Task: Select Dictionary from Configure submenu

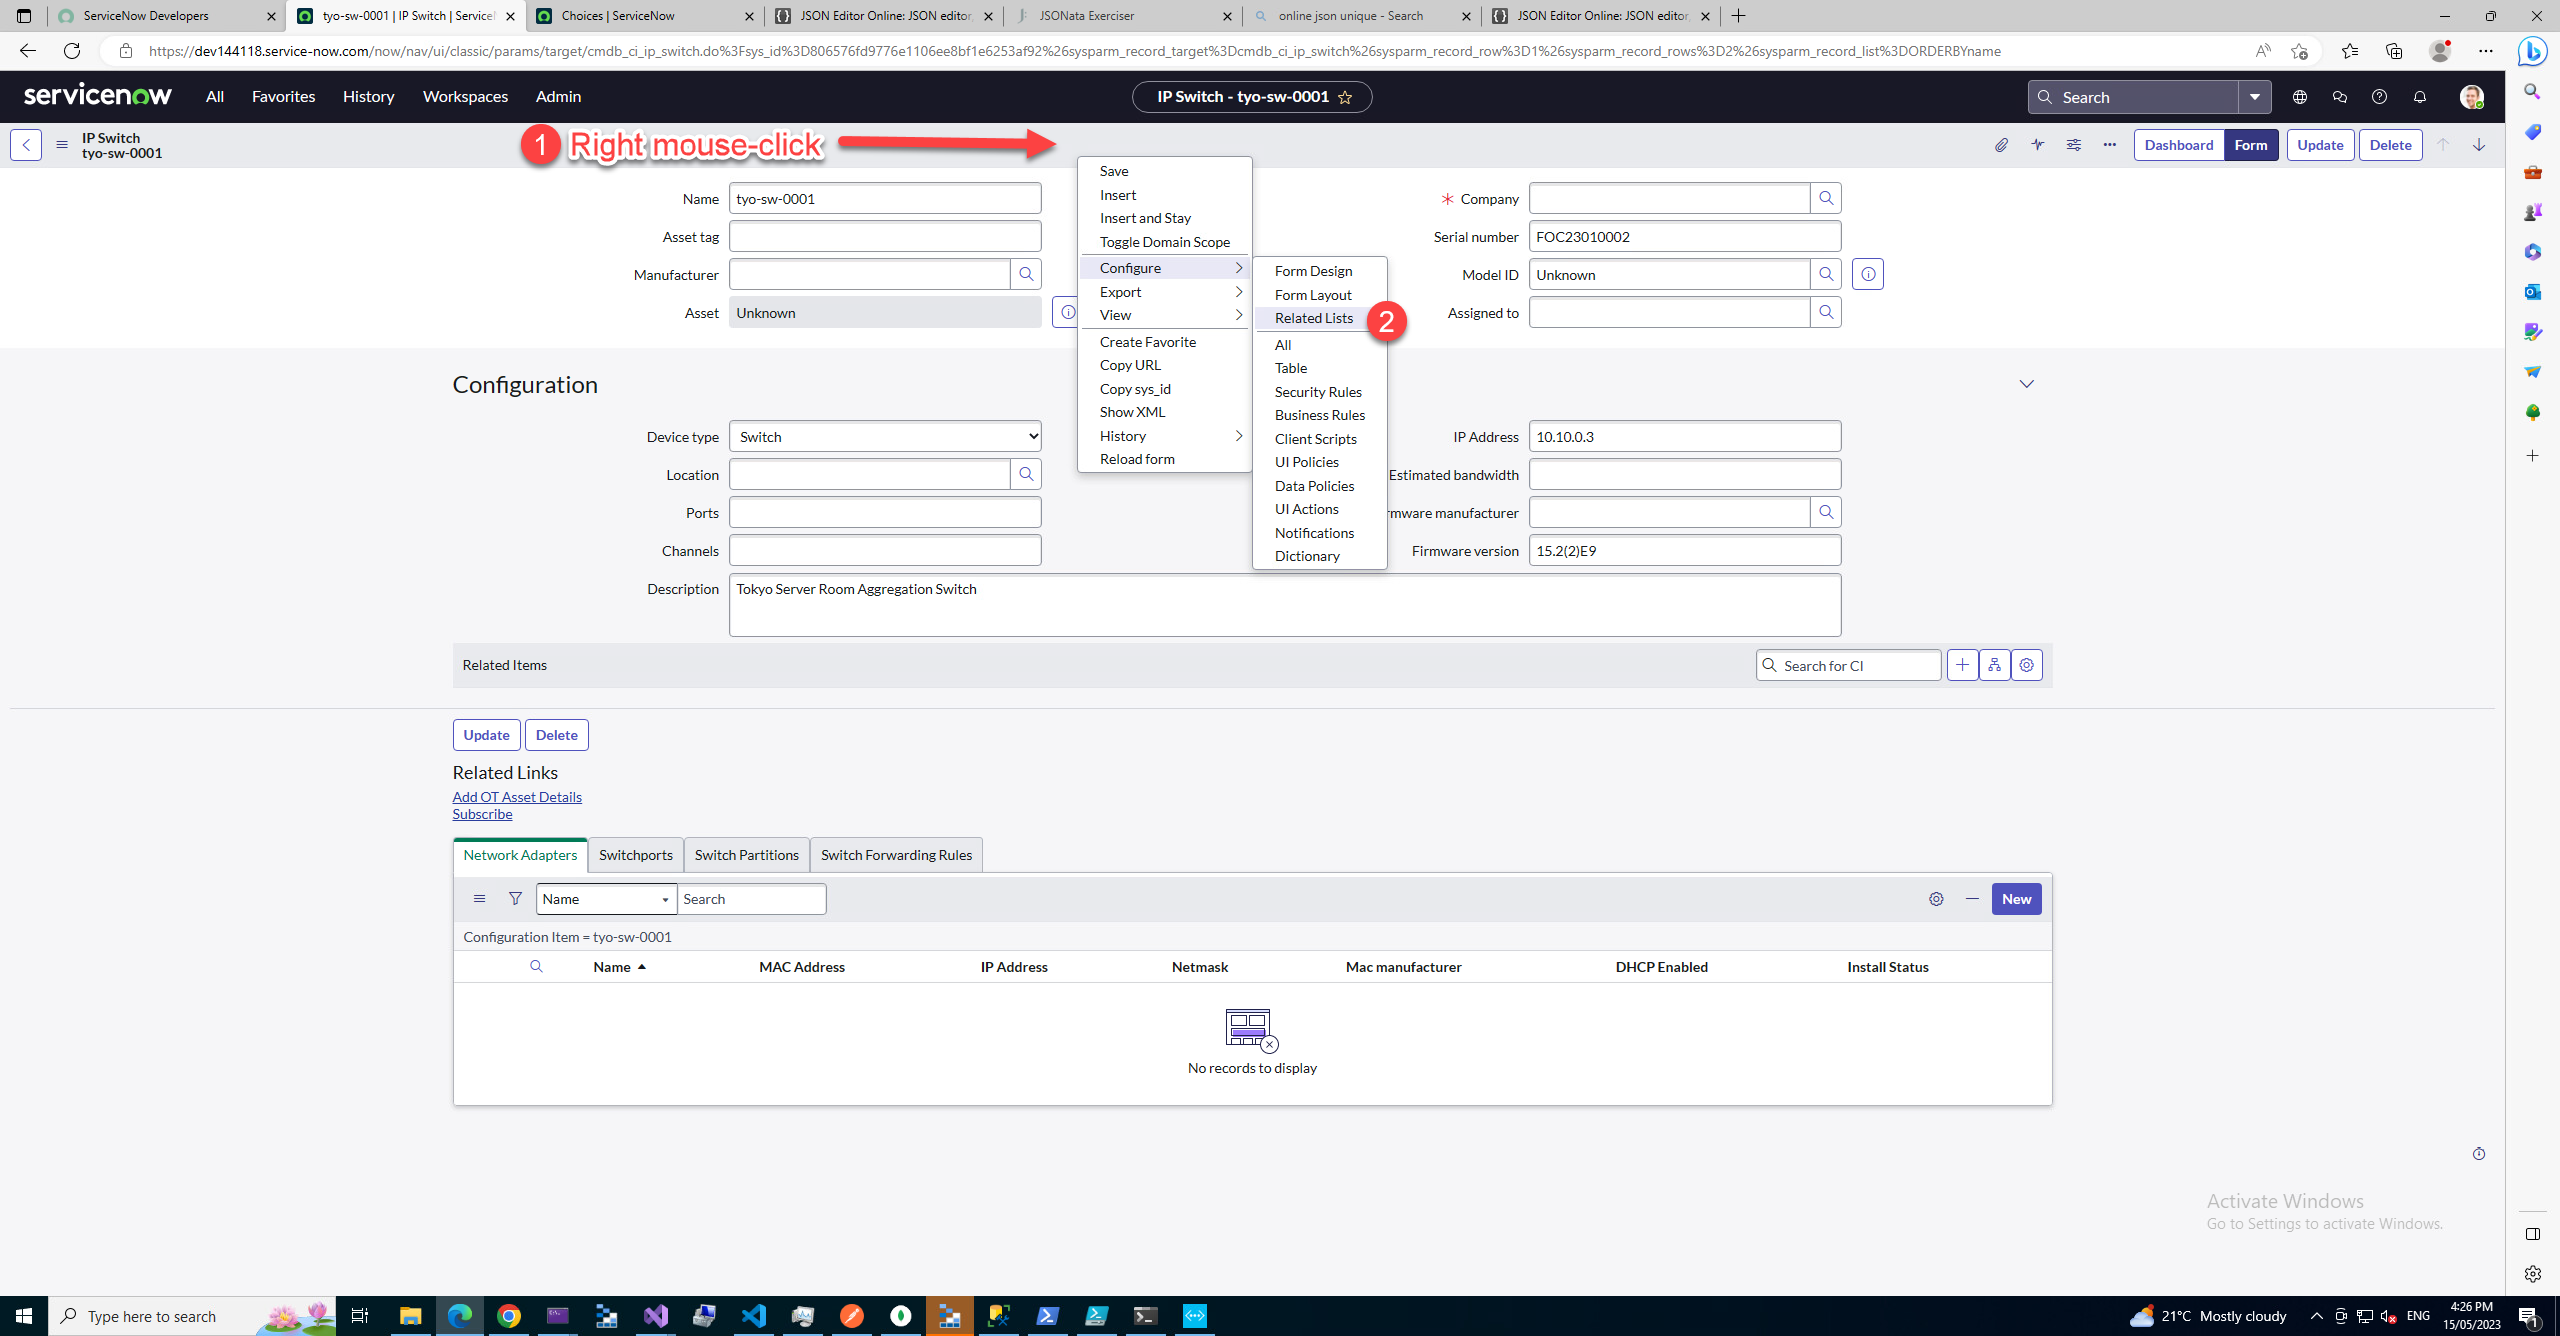Action: [x=1307, y=556]
